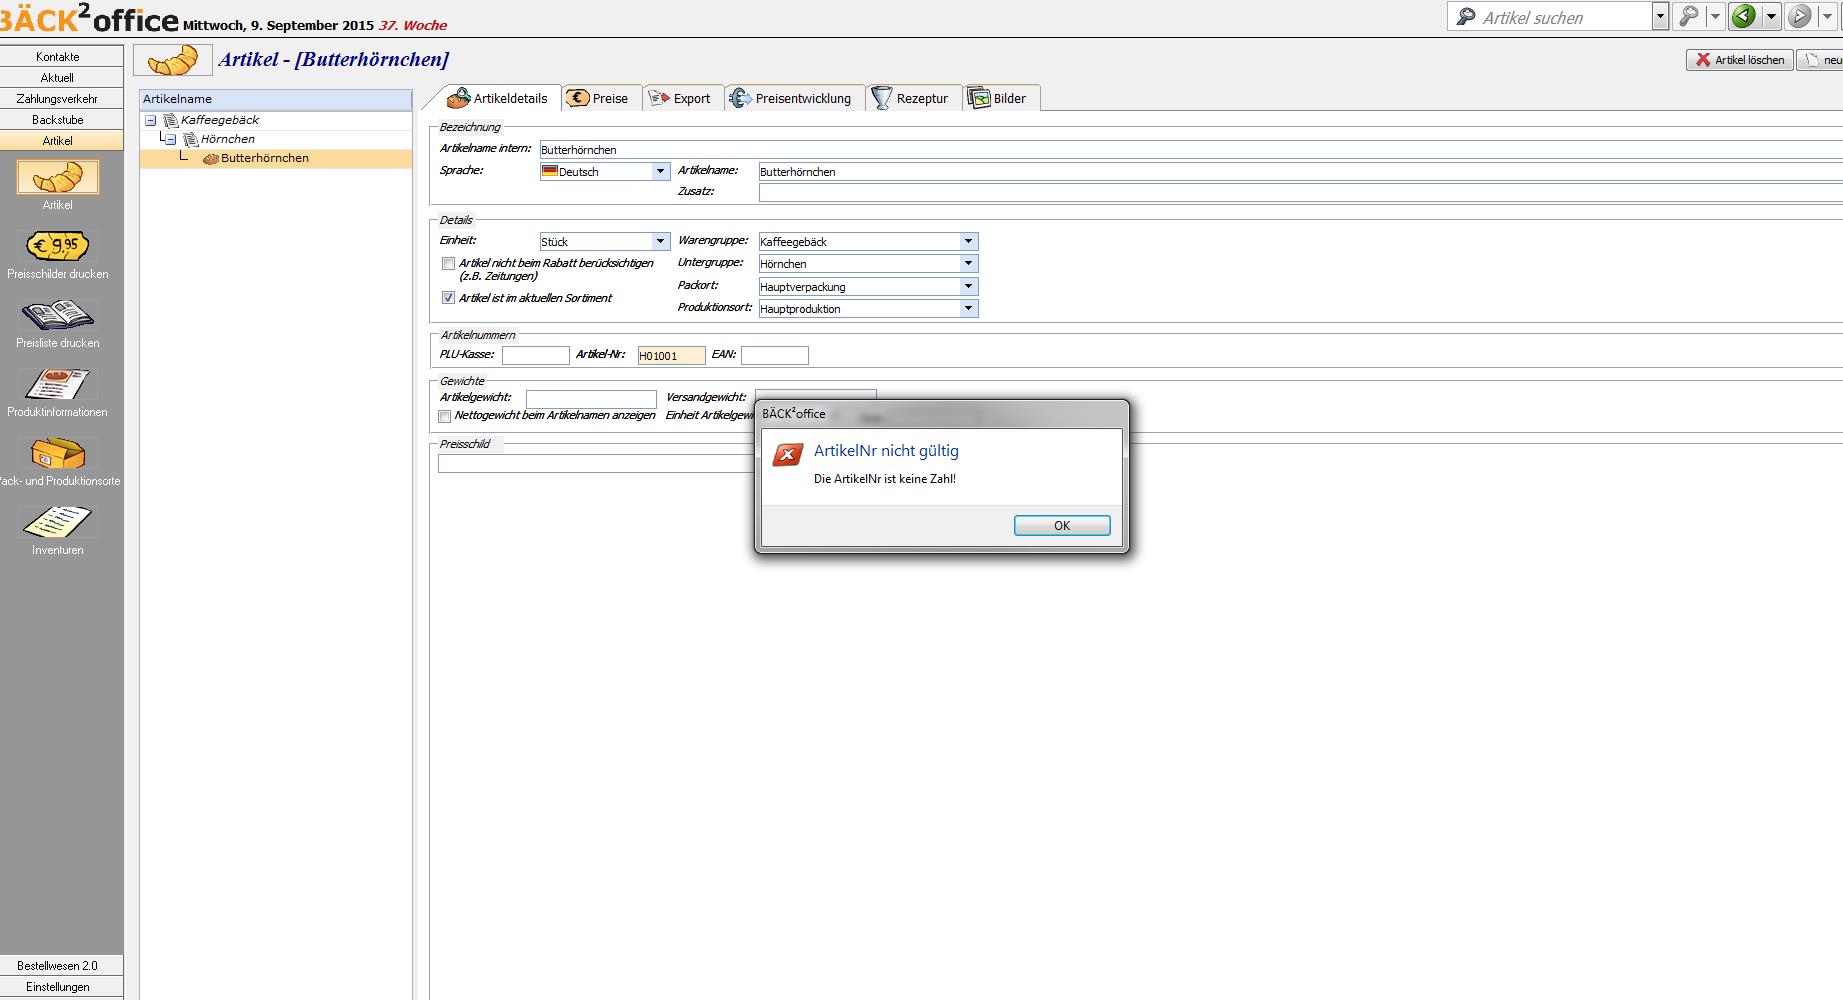
Task: Uncheck 'Artikel ist im aktuellen Sortiment'
Action: (448, 298)
